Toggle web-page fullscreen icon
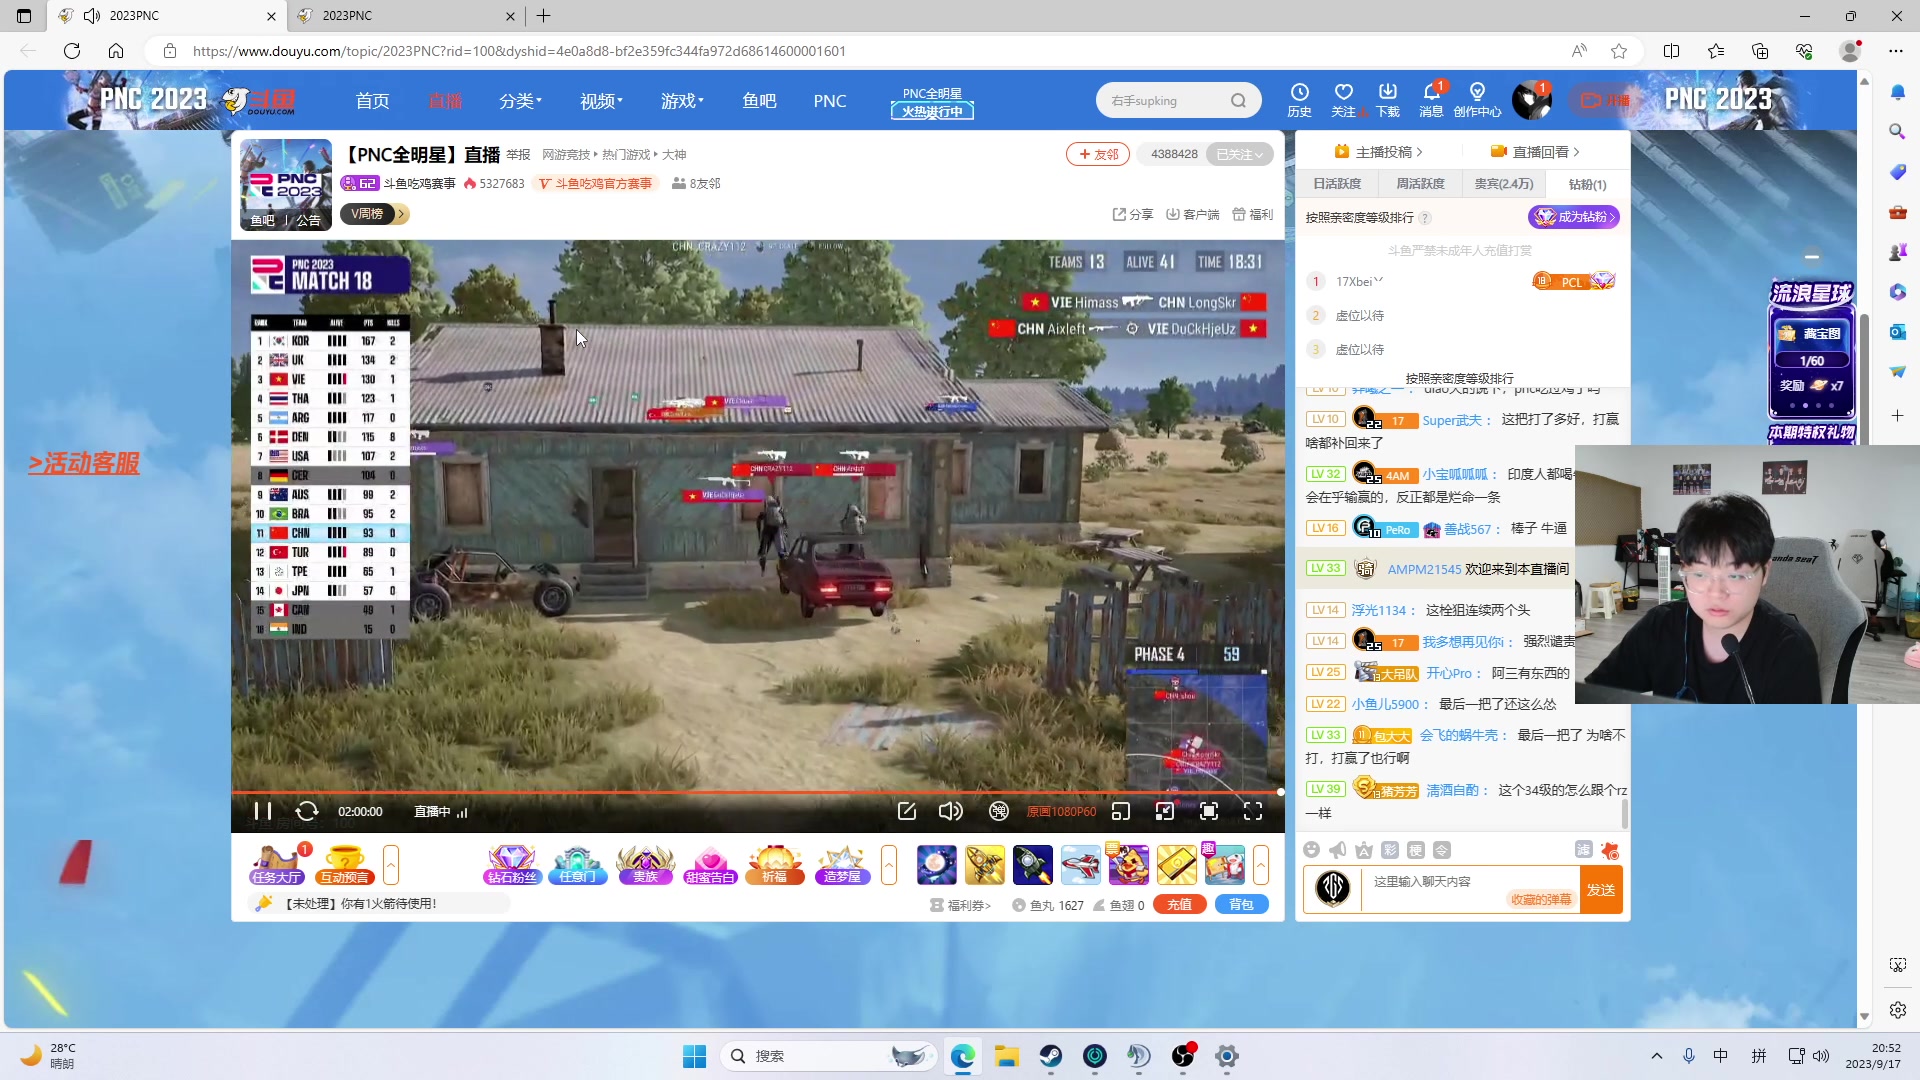 pos(1209,811)
